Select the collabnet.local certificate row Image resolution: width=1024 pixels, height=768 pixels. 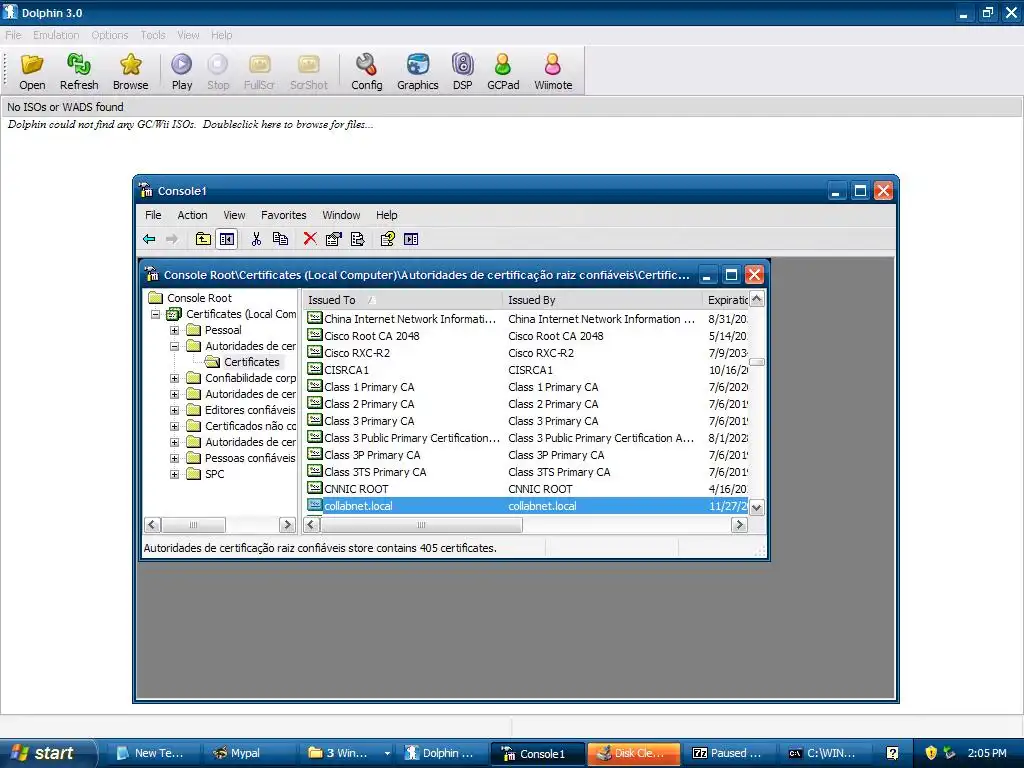point(527,505)
